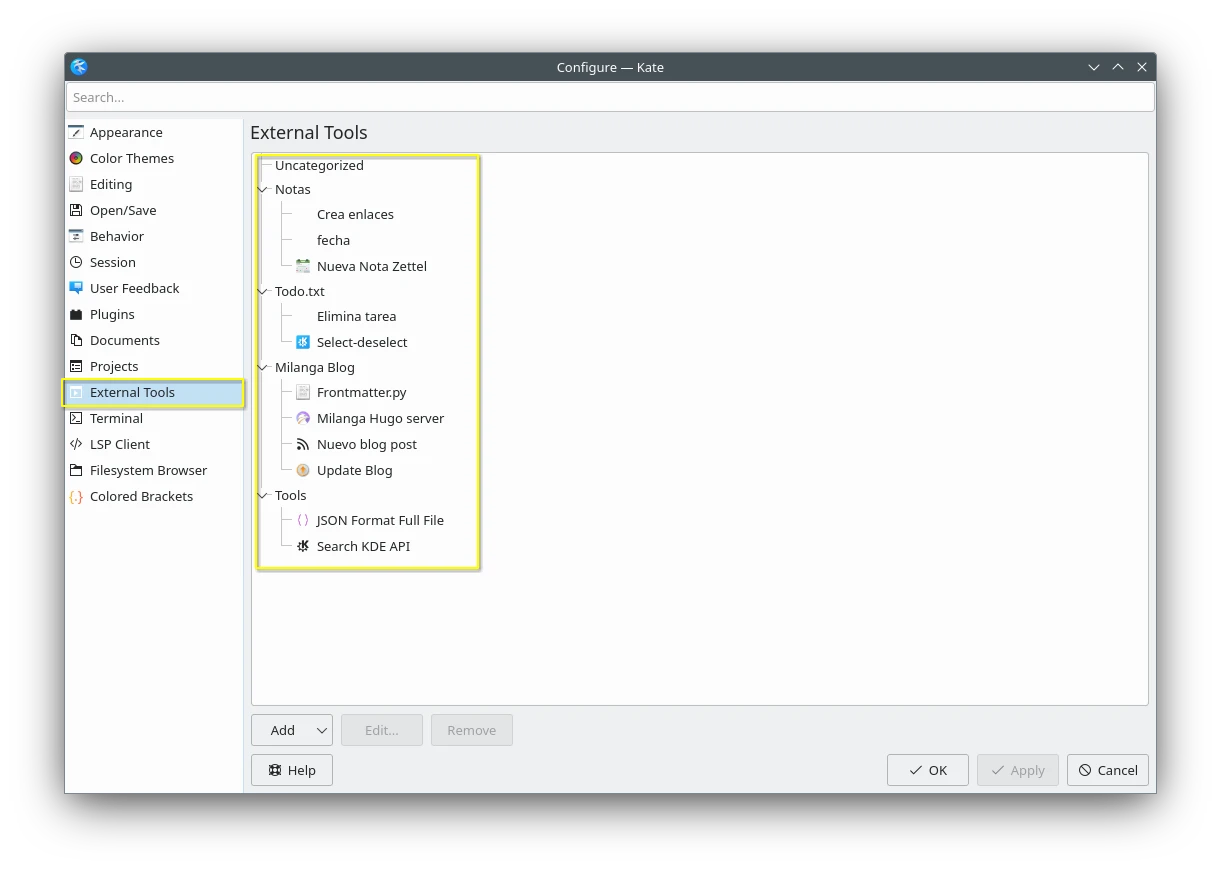Click the Search input field
The image size is (1221, 870).
pyautogui.click(x=610, y=97)
